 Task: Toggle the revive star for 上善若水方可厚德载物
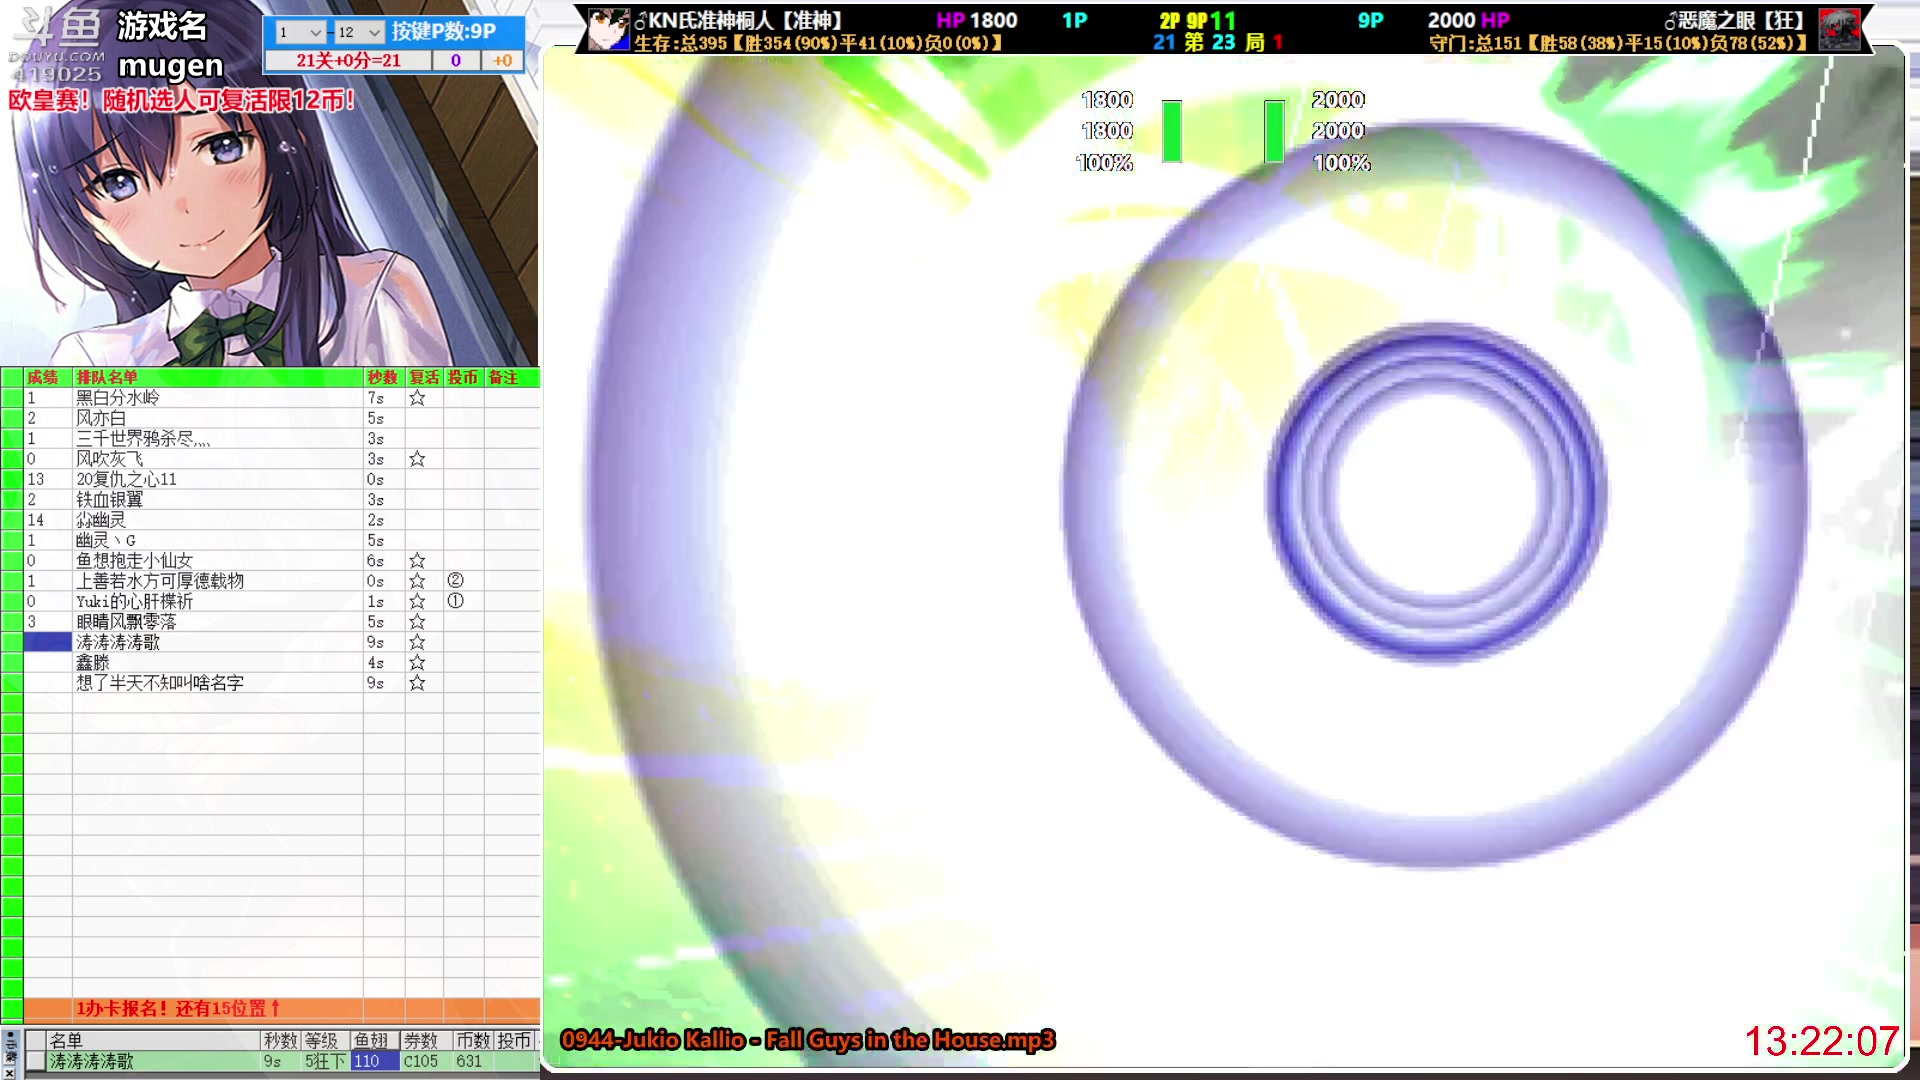[417, 581]
